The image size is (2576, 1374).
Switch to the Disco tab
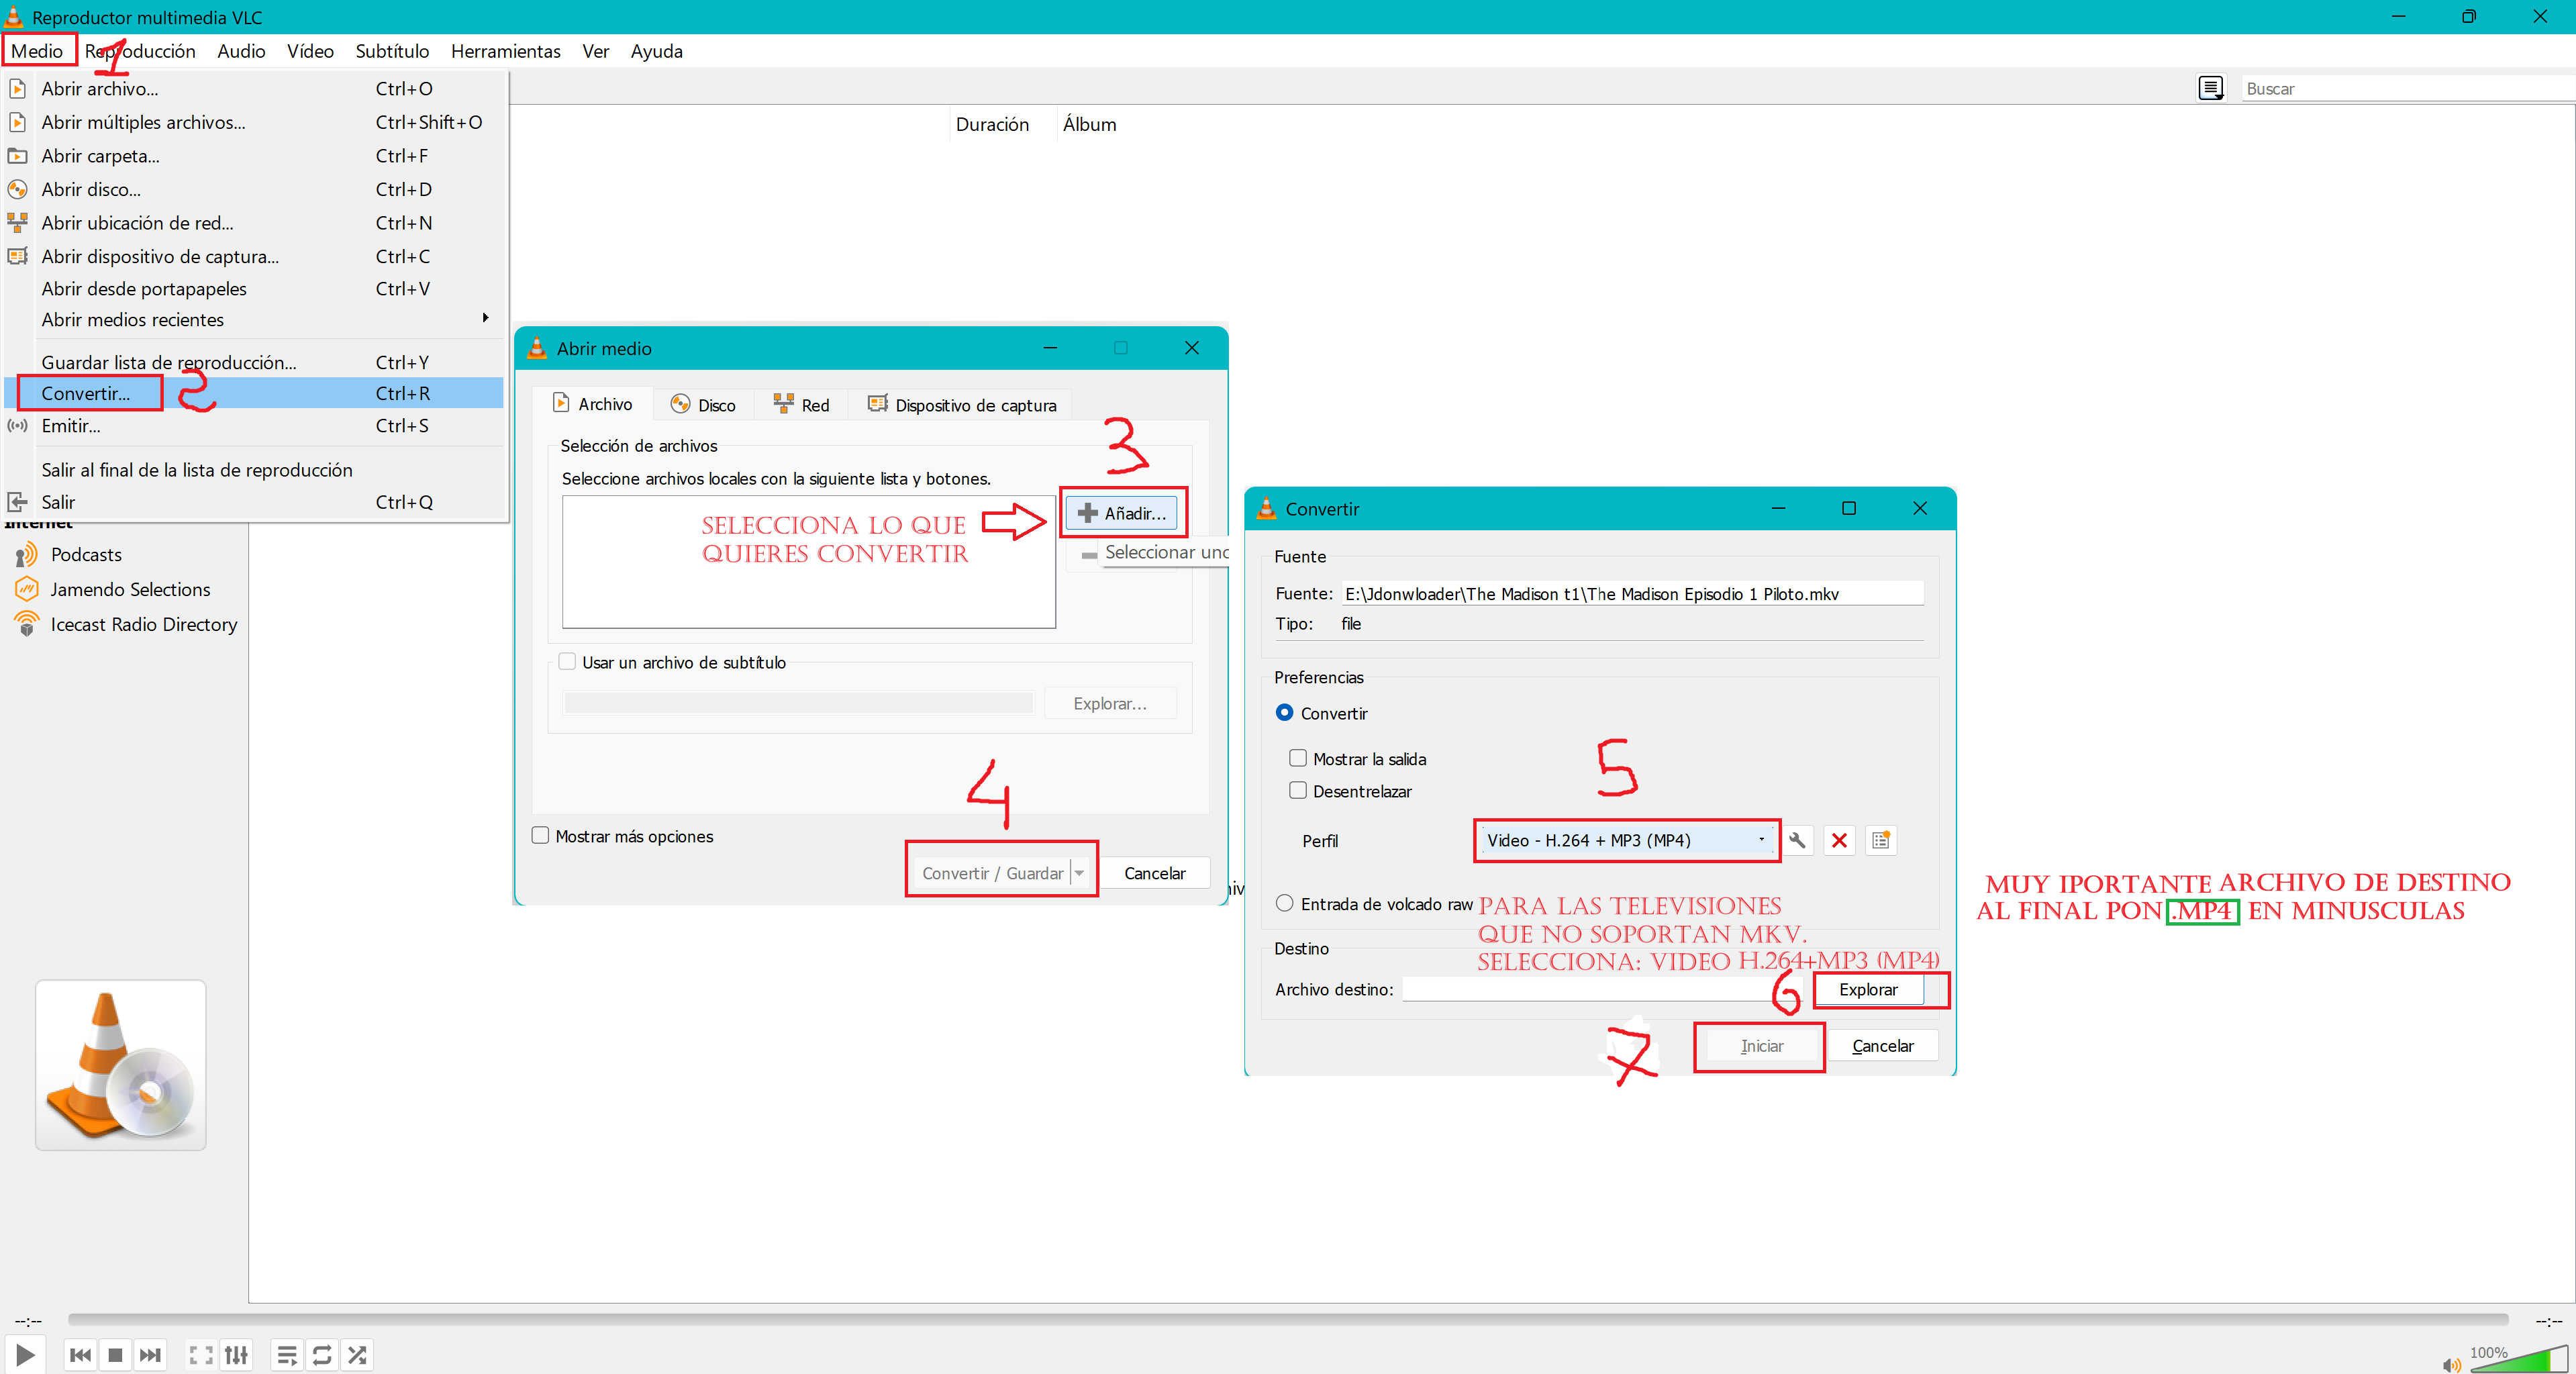click(x=703, y=404)
